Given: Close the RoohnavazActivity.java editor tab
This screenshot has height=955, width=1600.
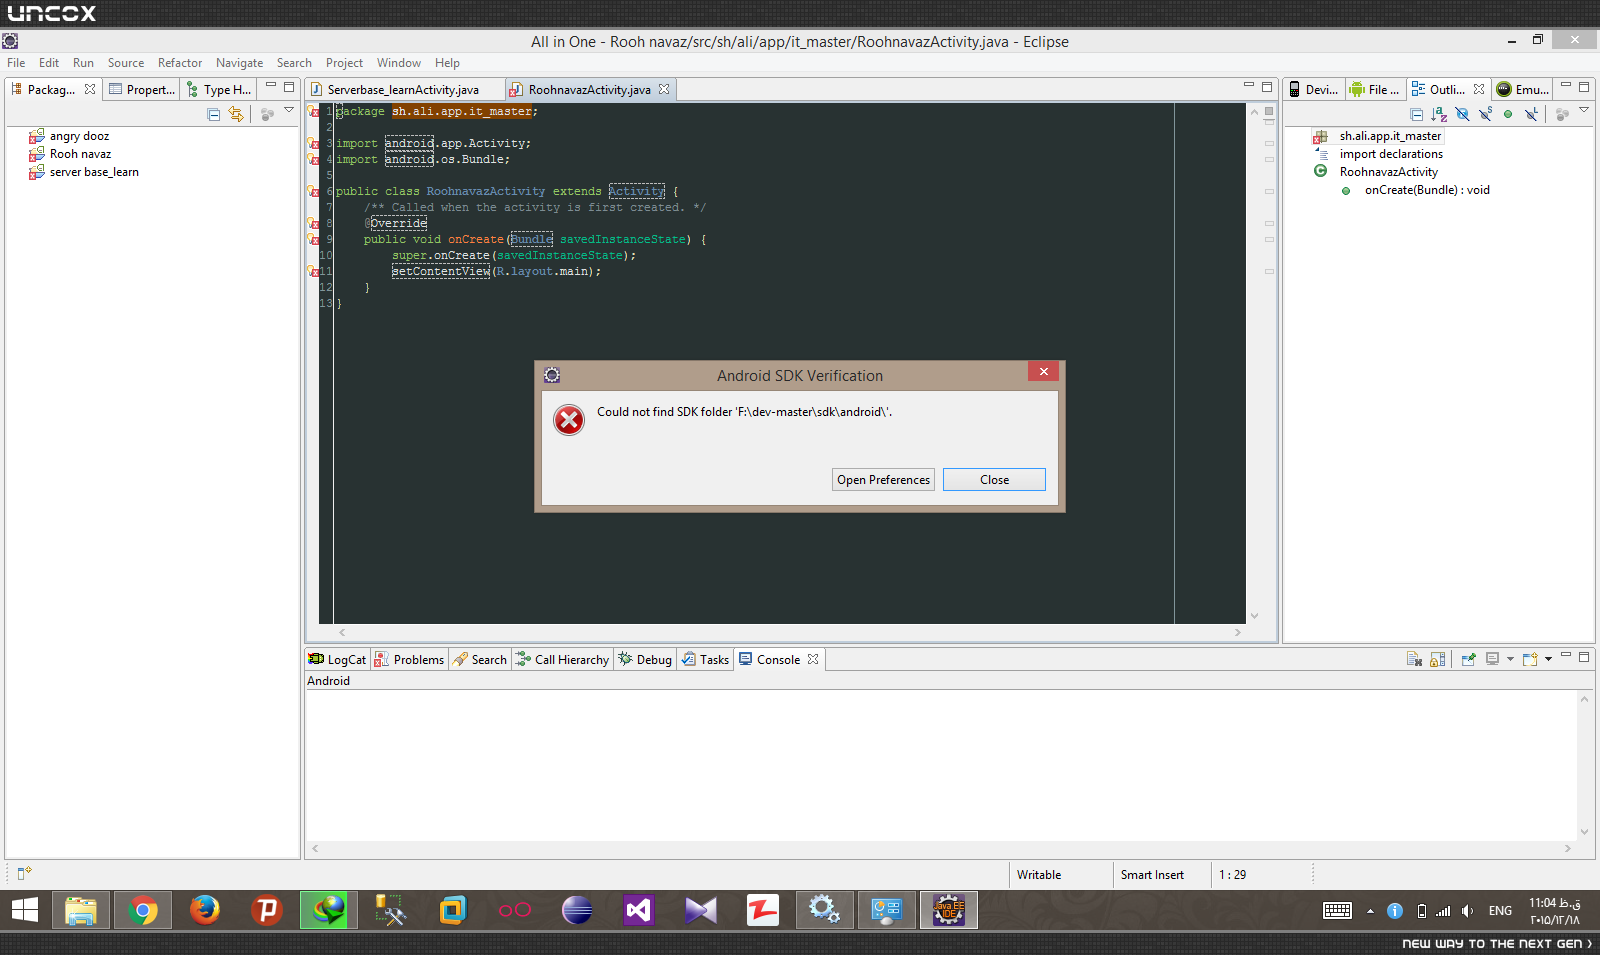Looking at the screenshot, I should coord(664,90).
